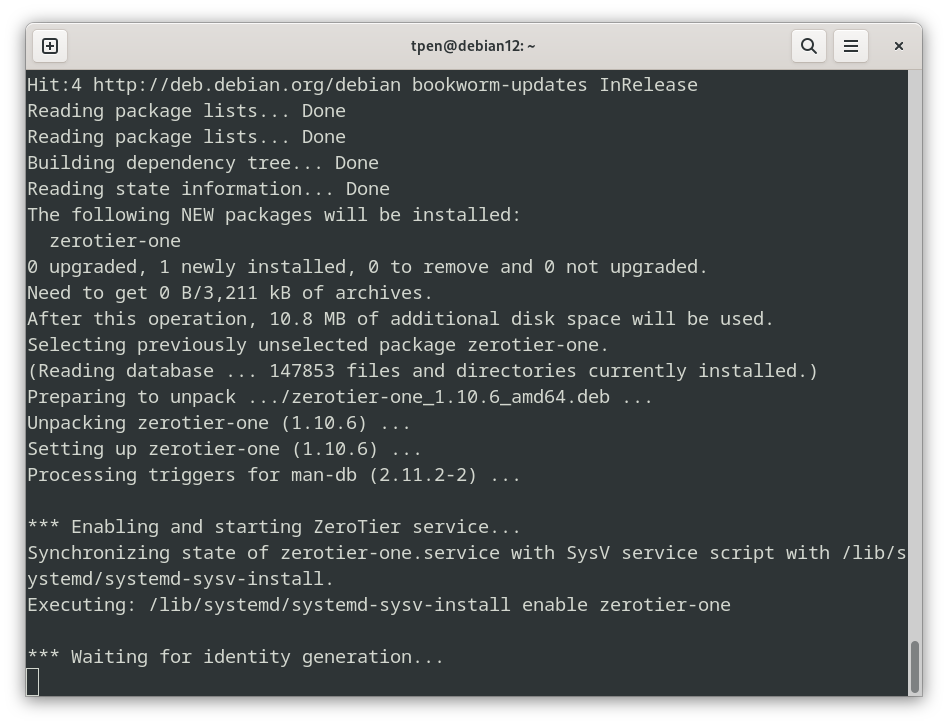948x725 pixels.
Task: Close the terminal window
Action: tap(898, 46)
